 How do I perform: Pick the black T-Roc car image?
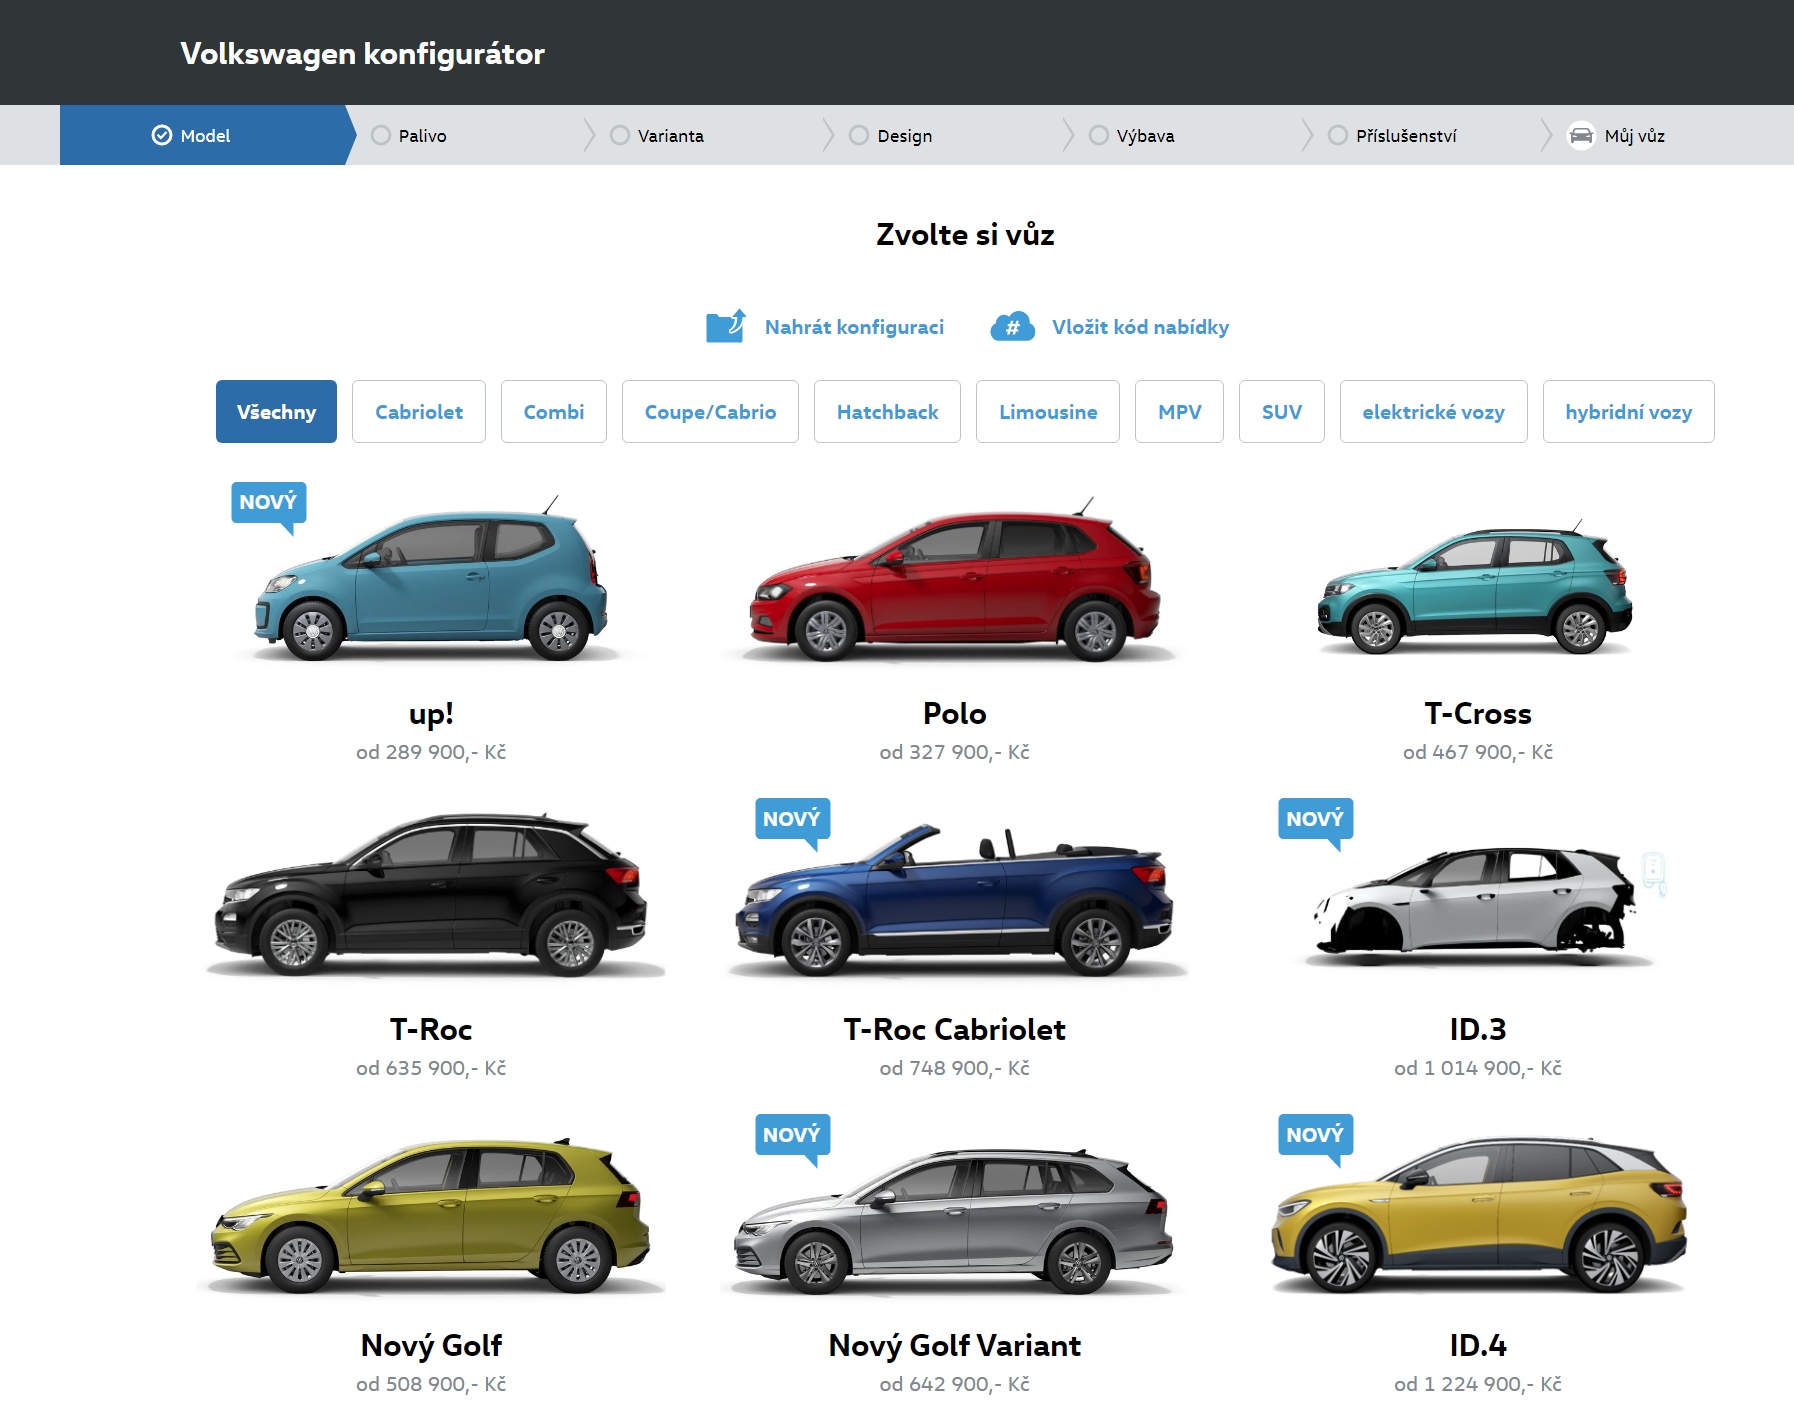(431, 897)
